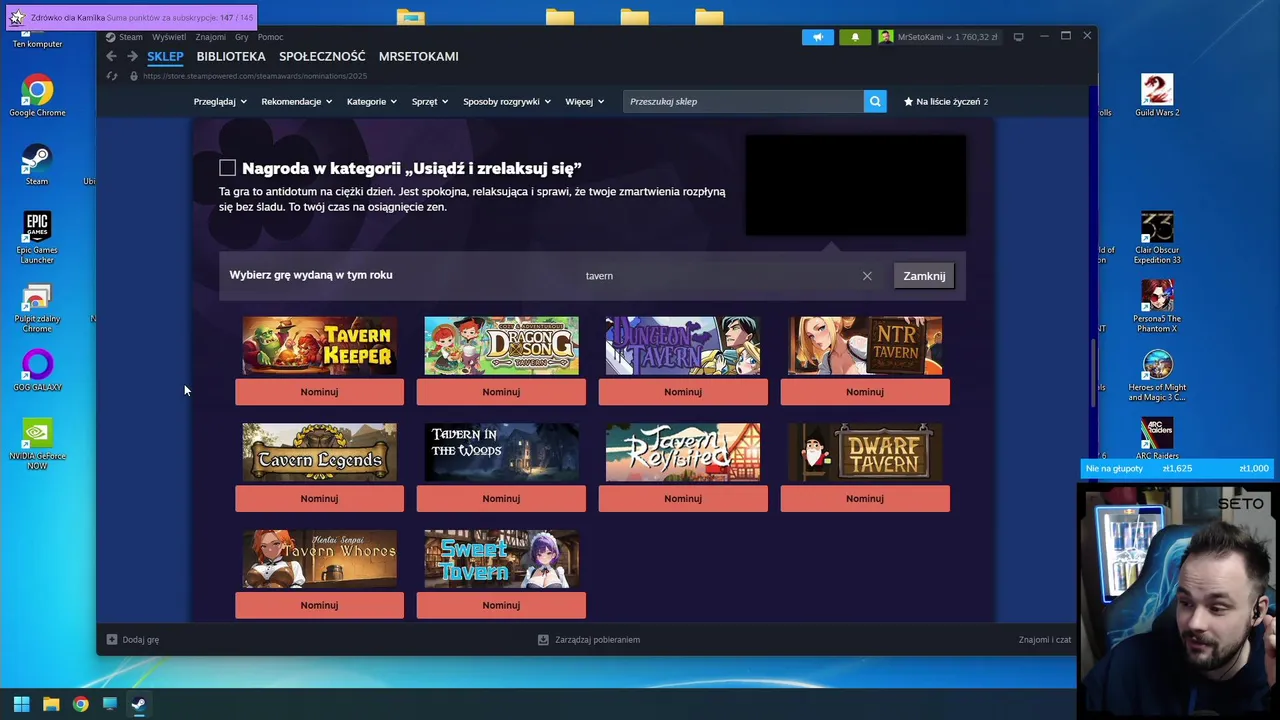
Task: Open the Steam announcements megaphone icon
Action: [817, 37]
